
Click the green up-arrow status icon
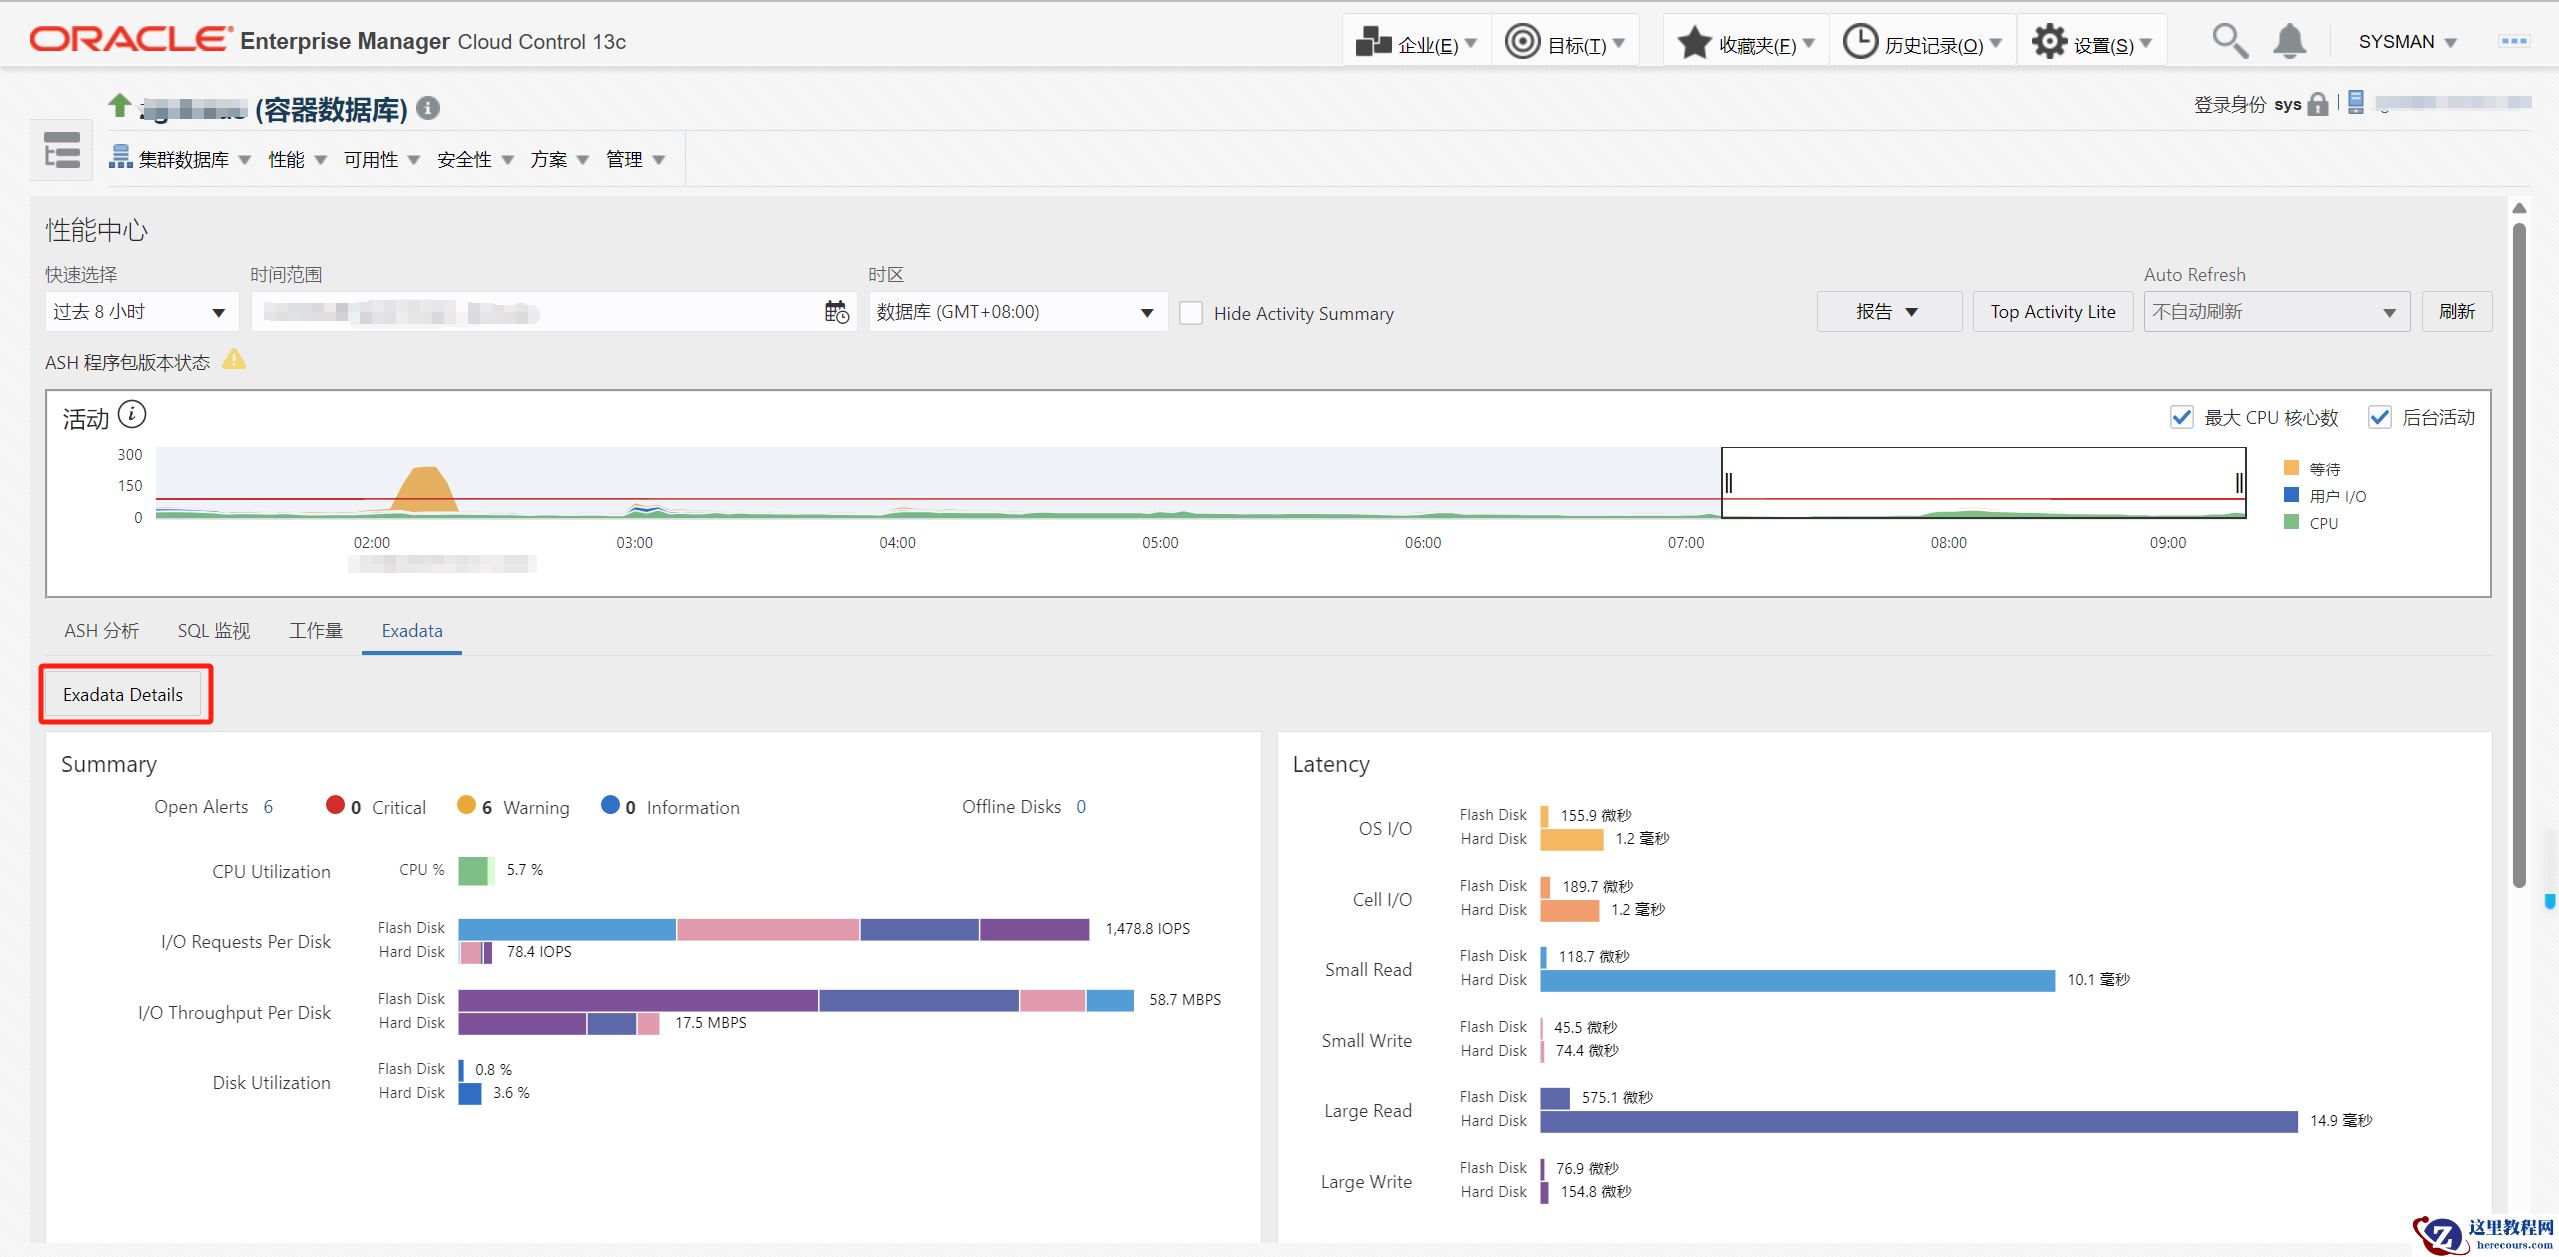tap(120, 104)
